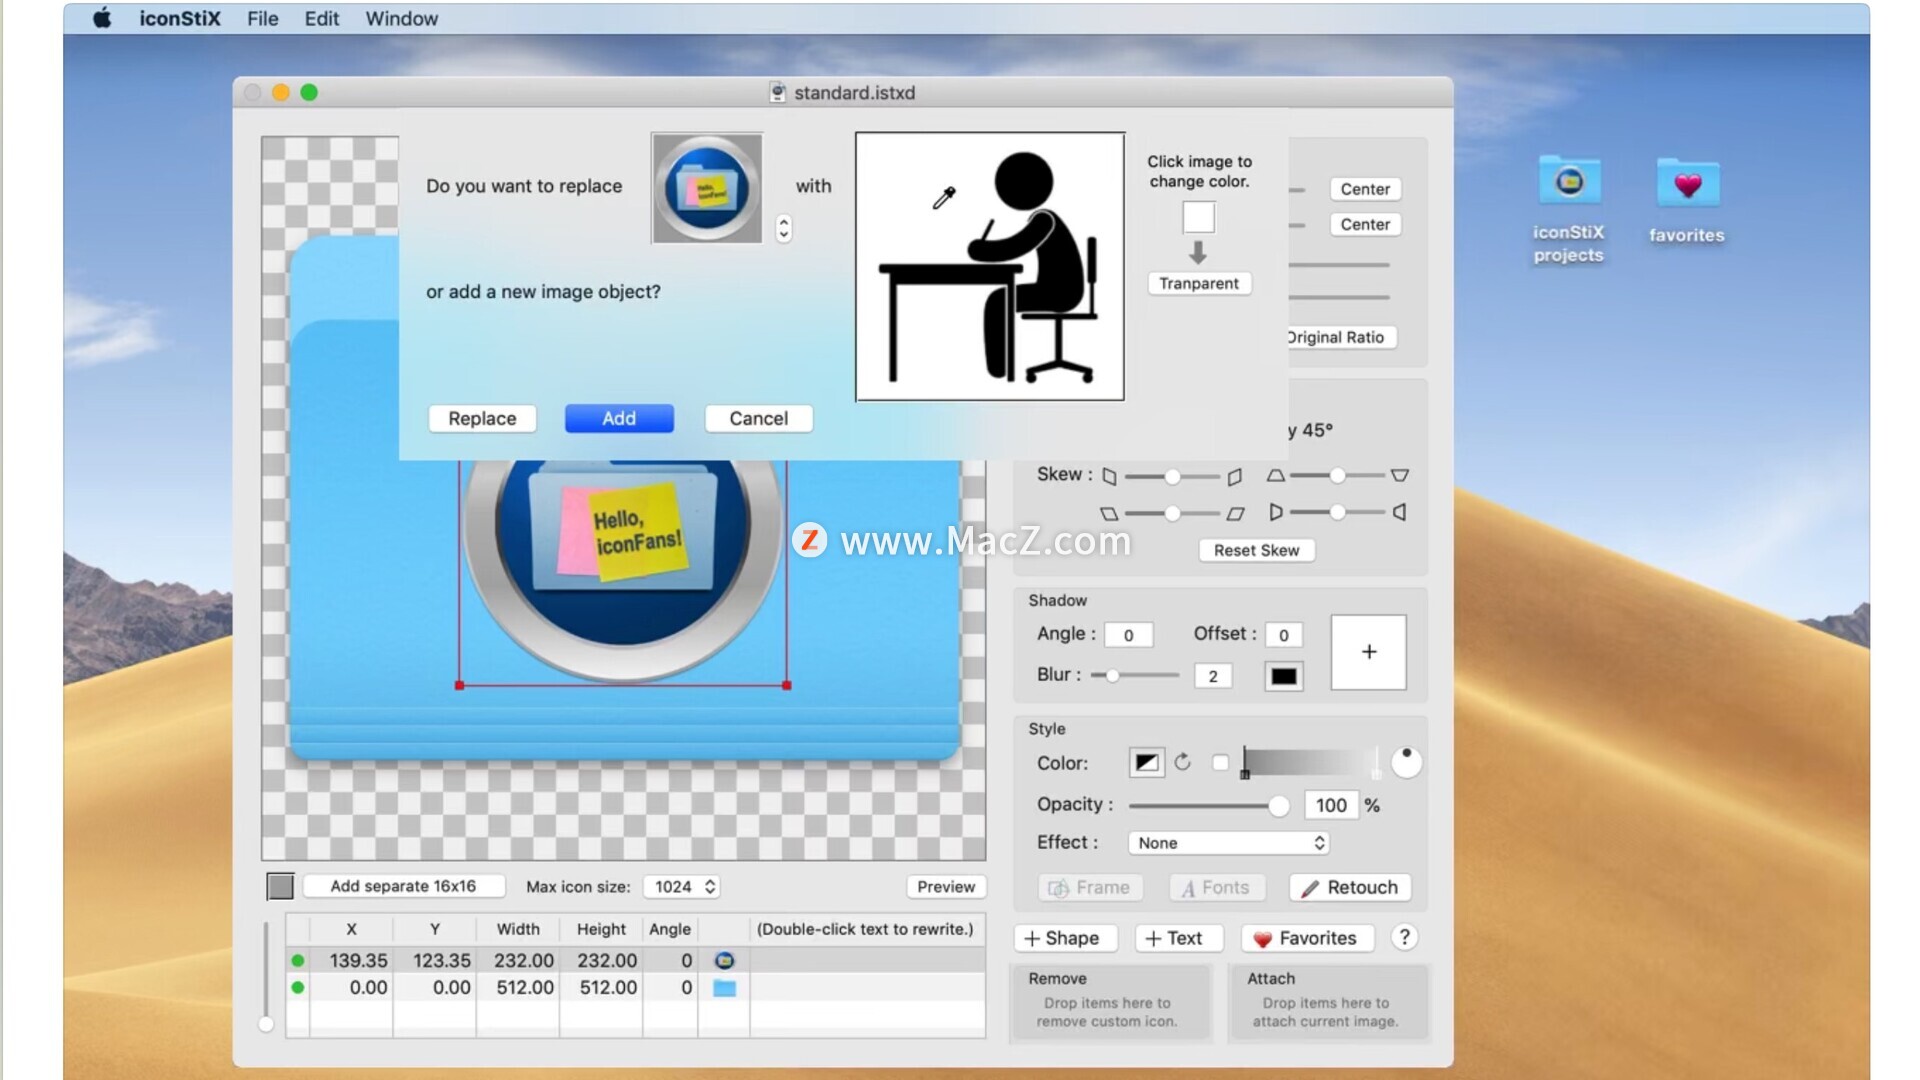Click the Frame button
The image size is (1920, 1080).
(x=1089, y=887)
